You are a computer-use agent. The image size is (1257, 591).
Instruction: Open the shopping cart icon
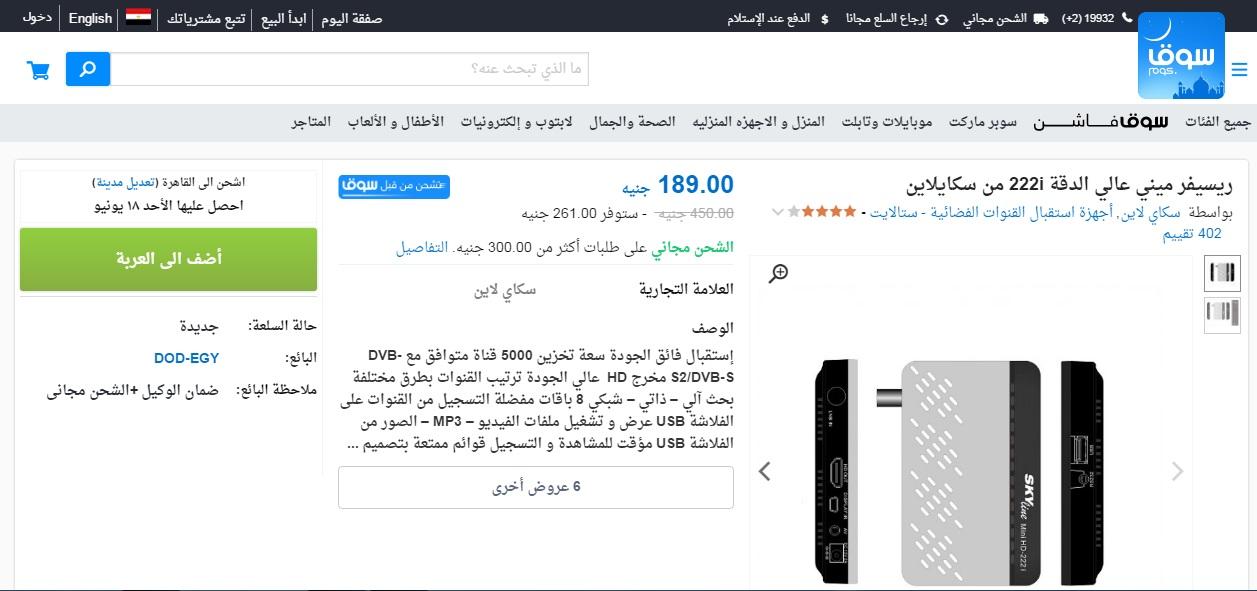(39, 70)
